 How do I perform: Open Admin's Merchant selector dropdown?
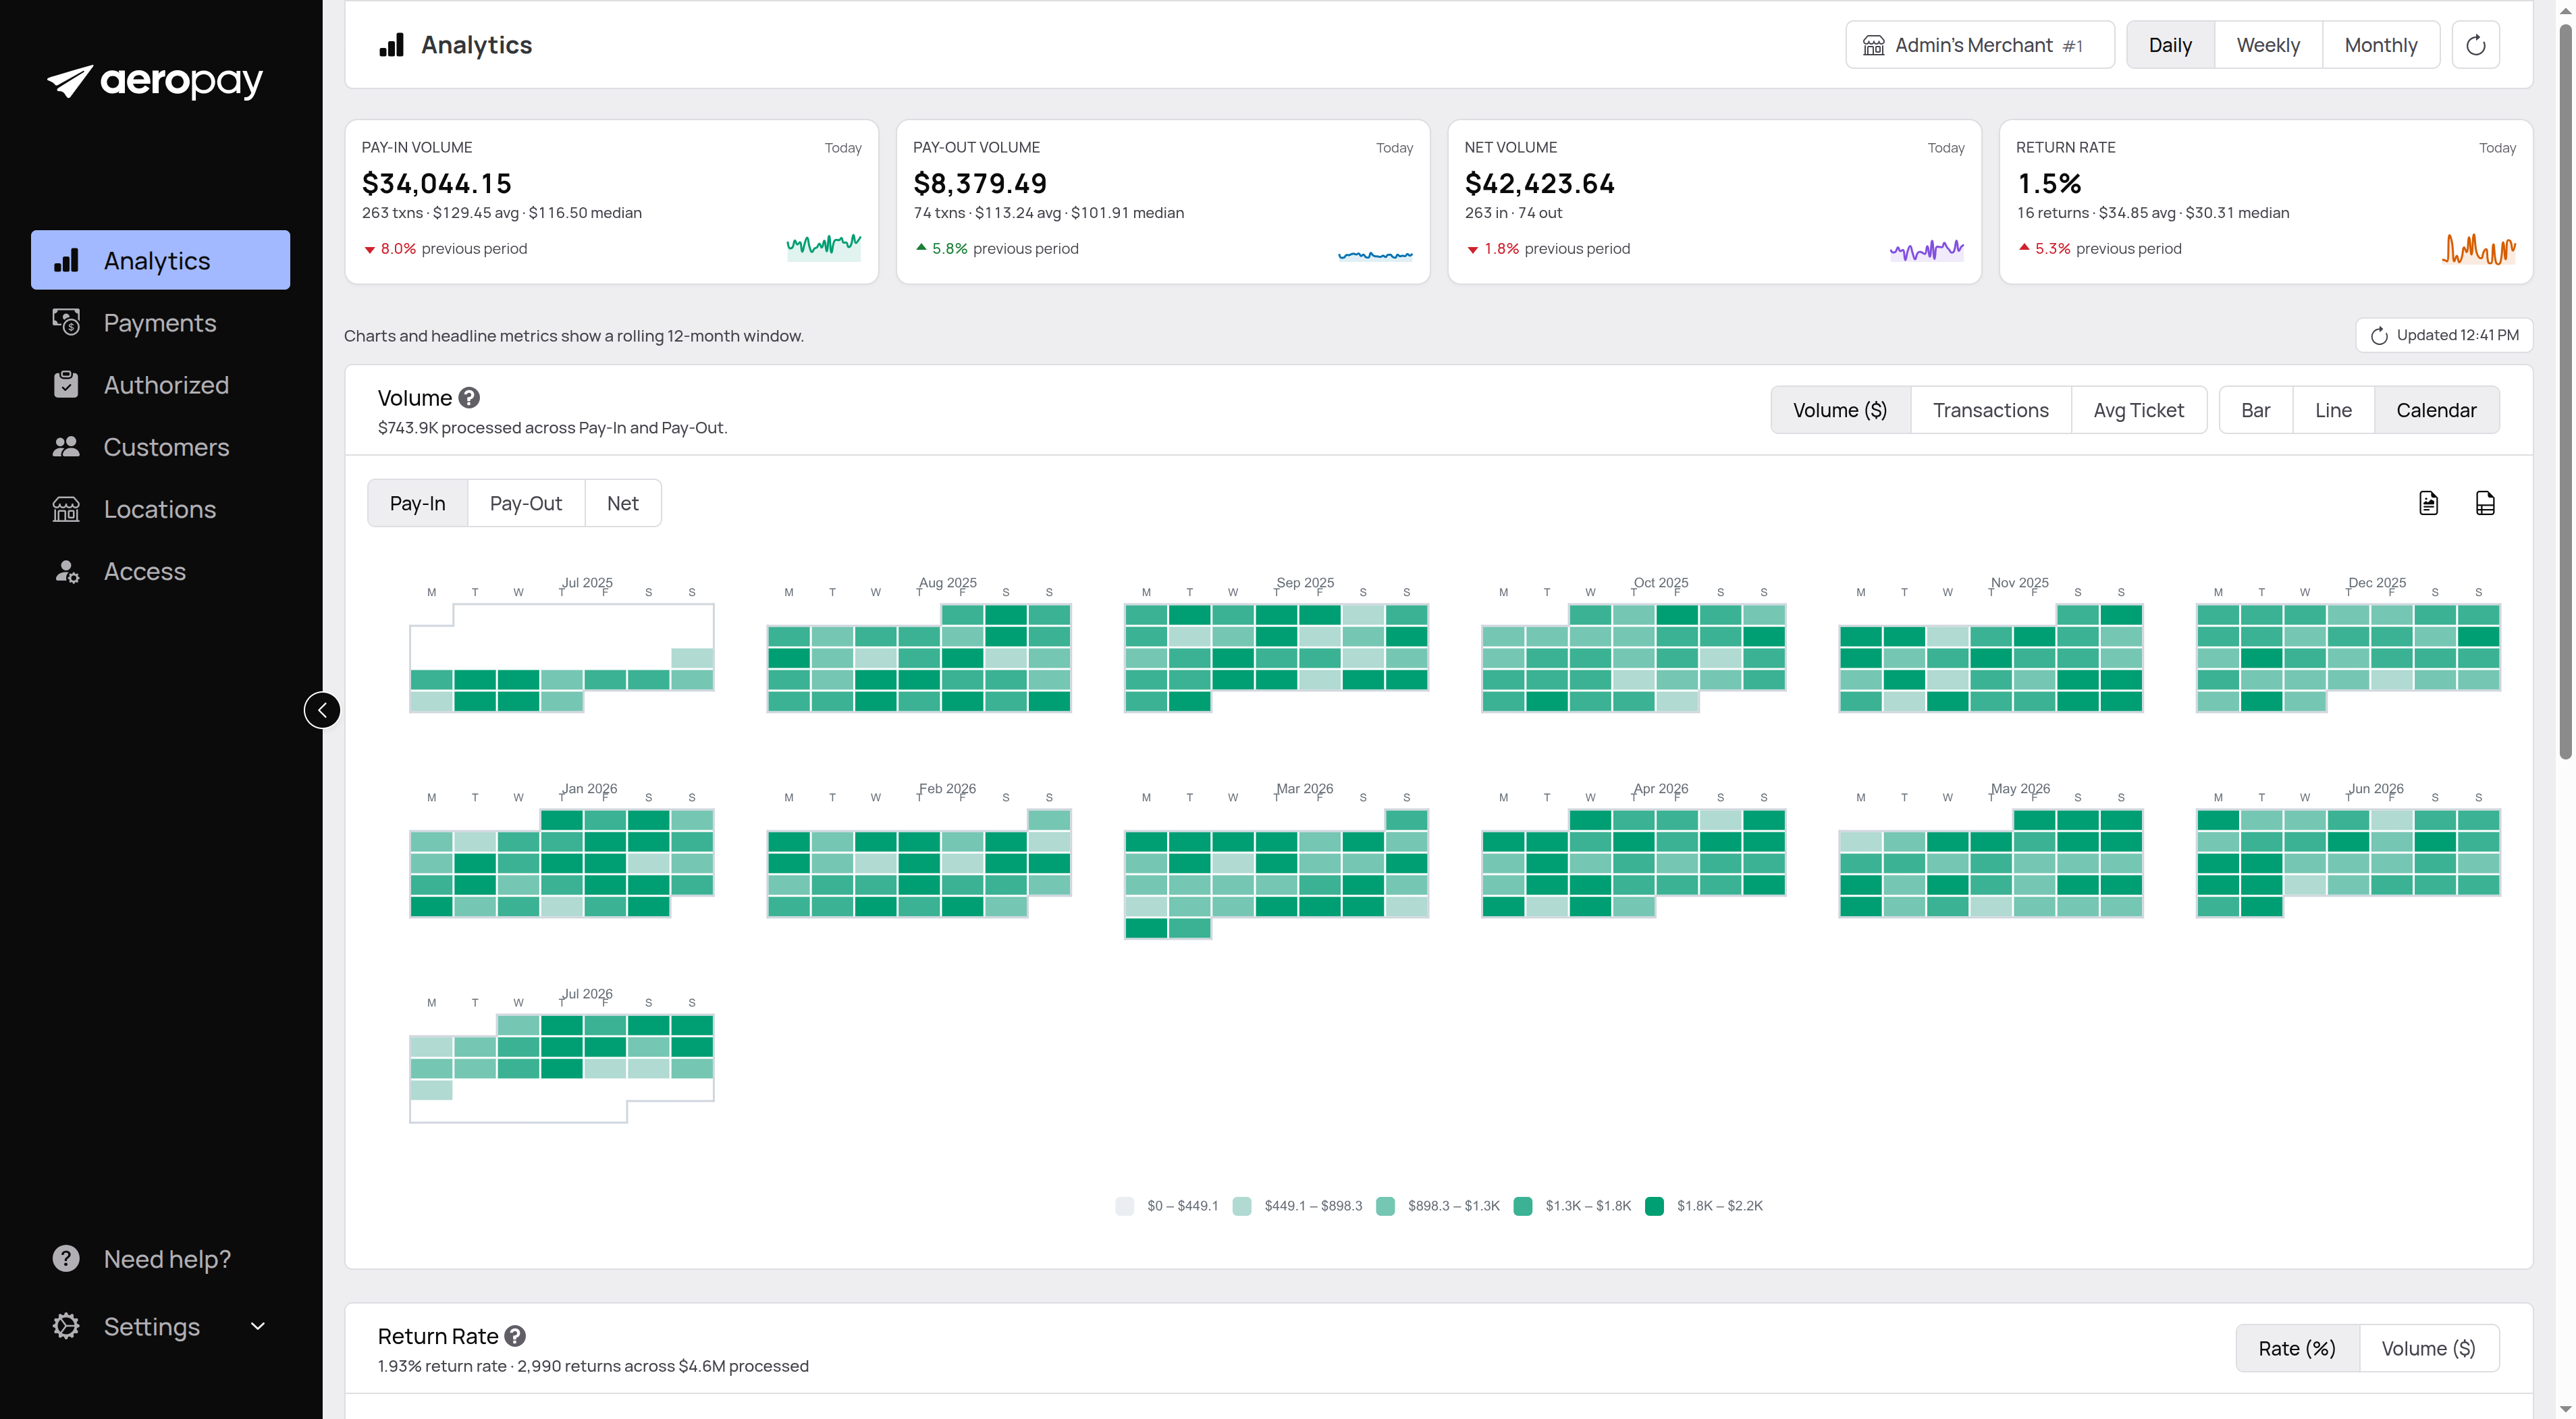1979,45
